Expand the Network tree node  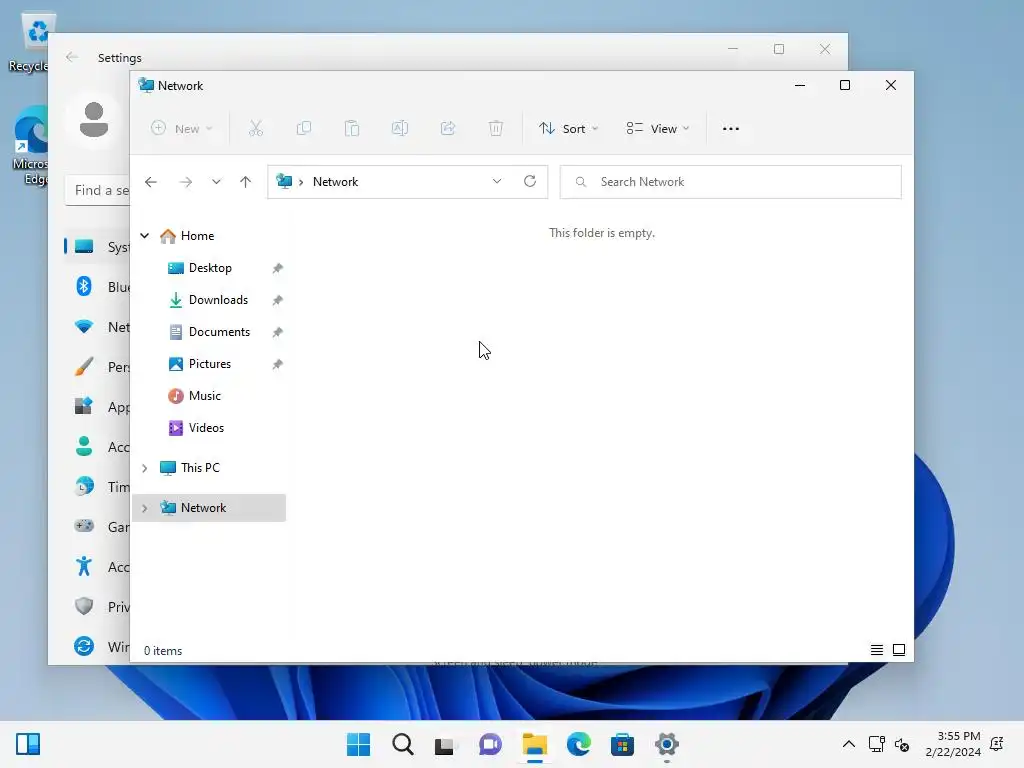pyautogui.click(x=145, y=508)
